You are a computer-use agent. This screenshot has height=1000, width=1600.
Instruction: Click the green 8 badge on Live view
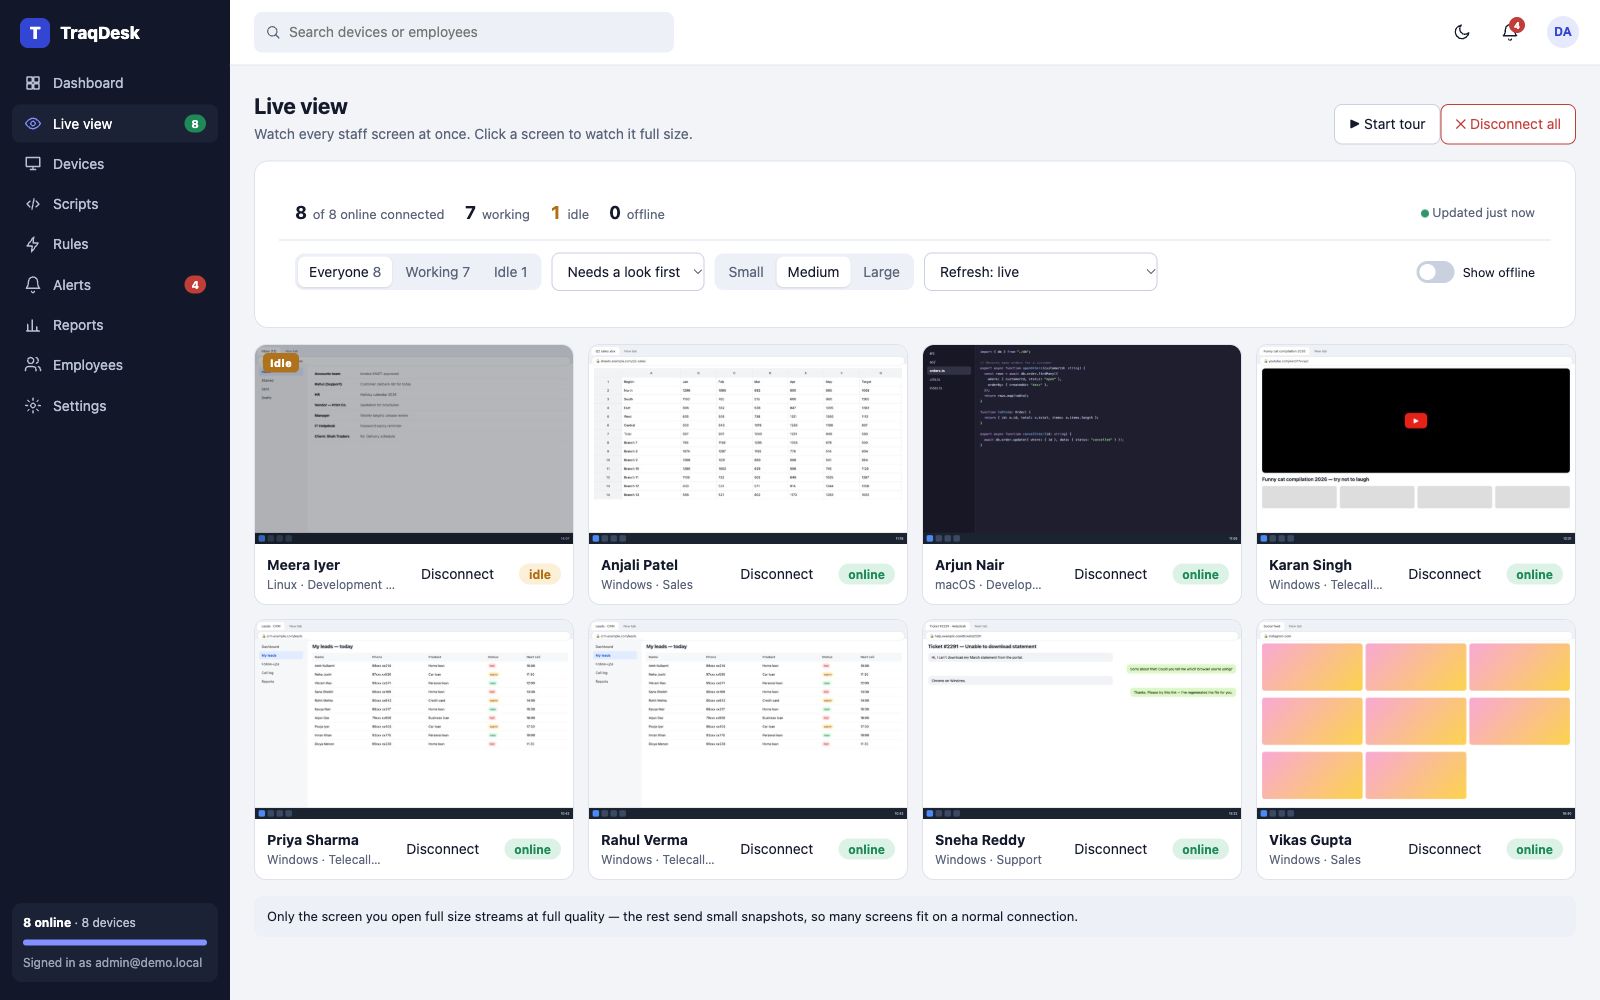[195, 124]
